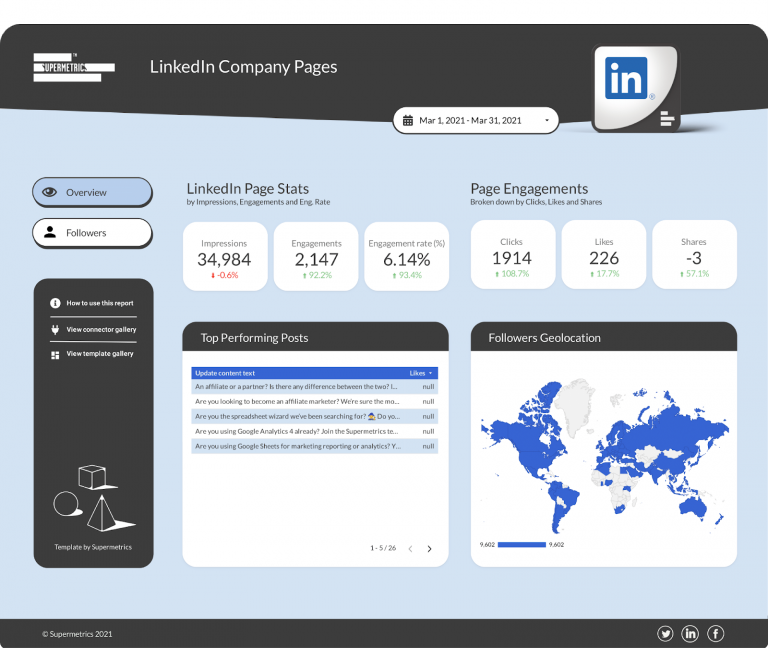Select the Engagement rate 6.14% card
Viewport: 768px width, 648px height.
(x=407, y=256)
